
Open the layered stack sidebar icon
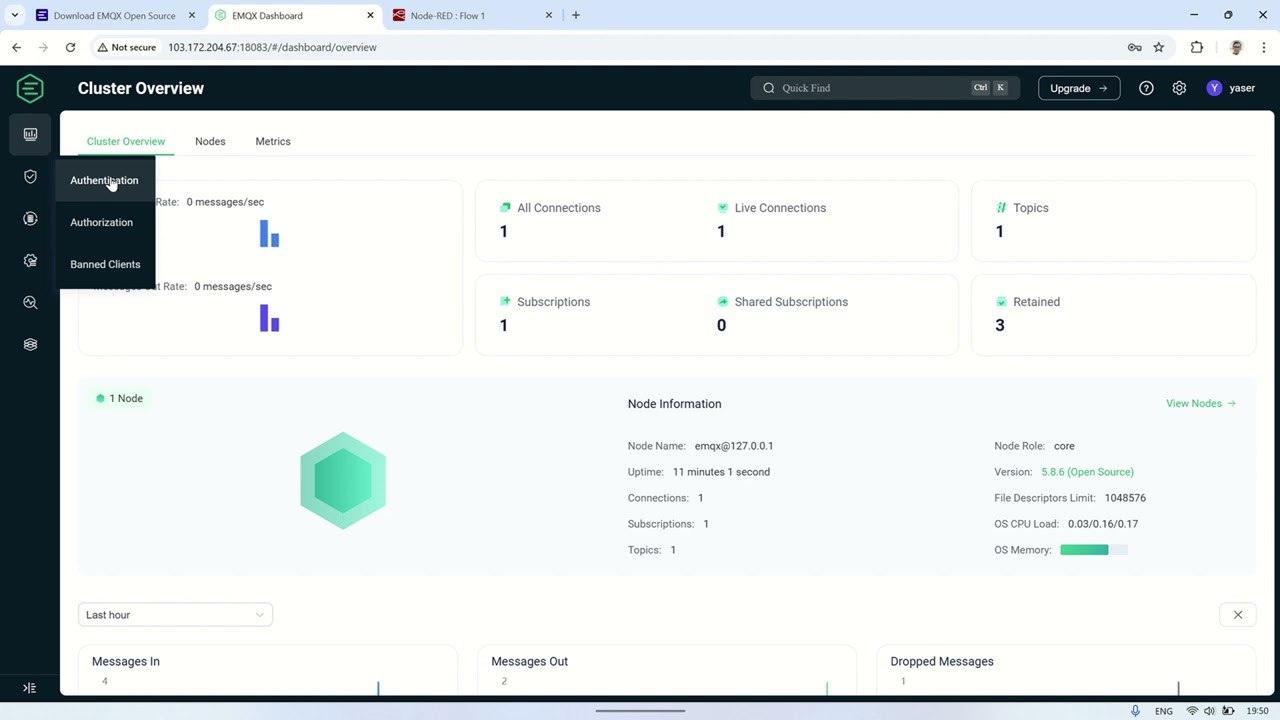pyautogui.click(x=30, y=345)
